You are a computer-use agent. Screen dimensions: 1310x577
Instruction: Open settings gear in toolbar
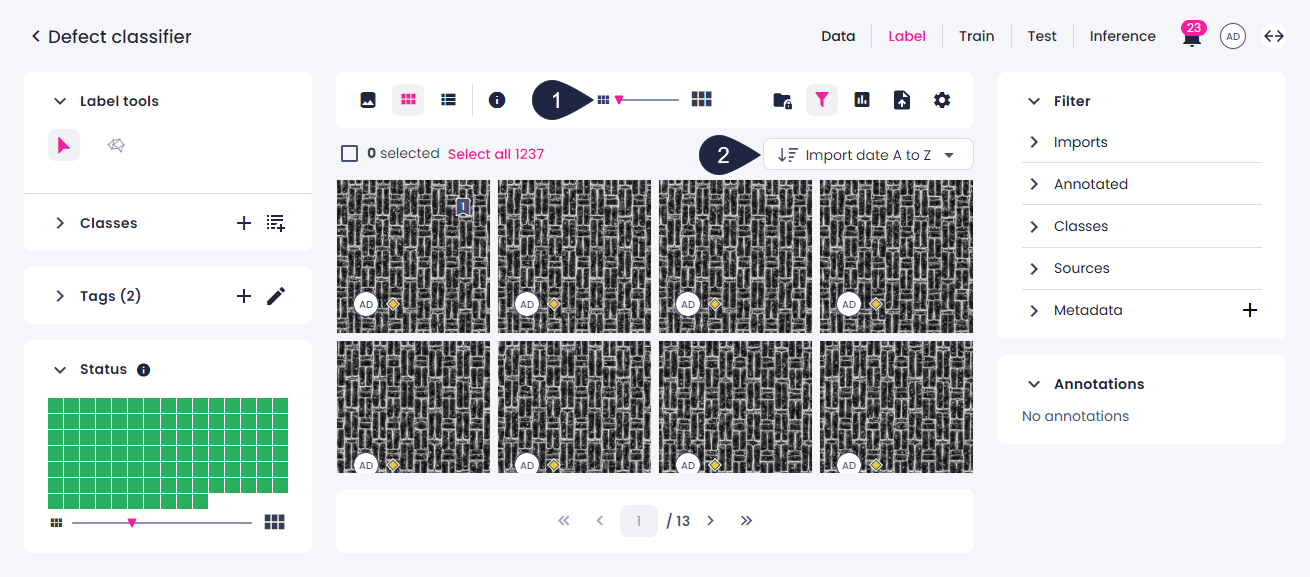[942, 100]
